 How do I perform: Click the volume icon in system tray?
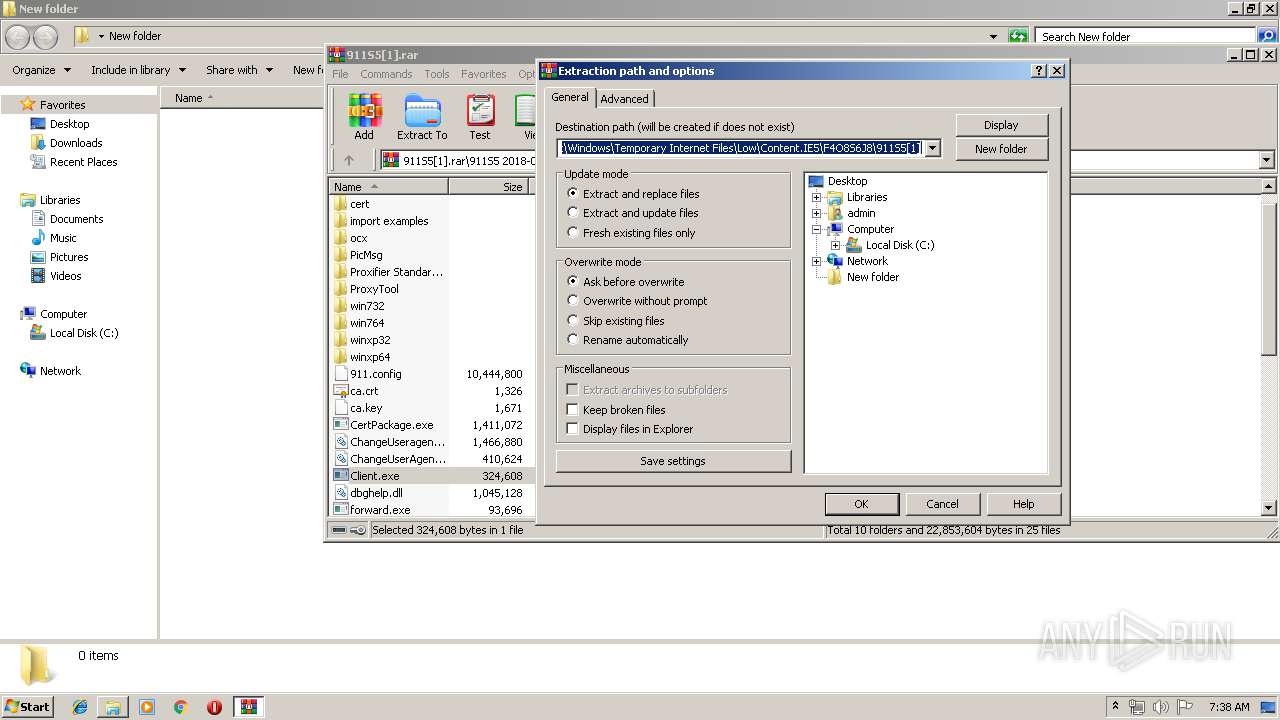pyautogui.click(x=1160, y=707)
